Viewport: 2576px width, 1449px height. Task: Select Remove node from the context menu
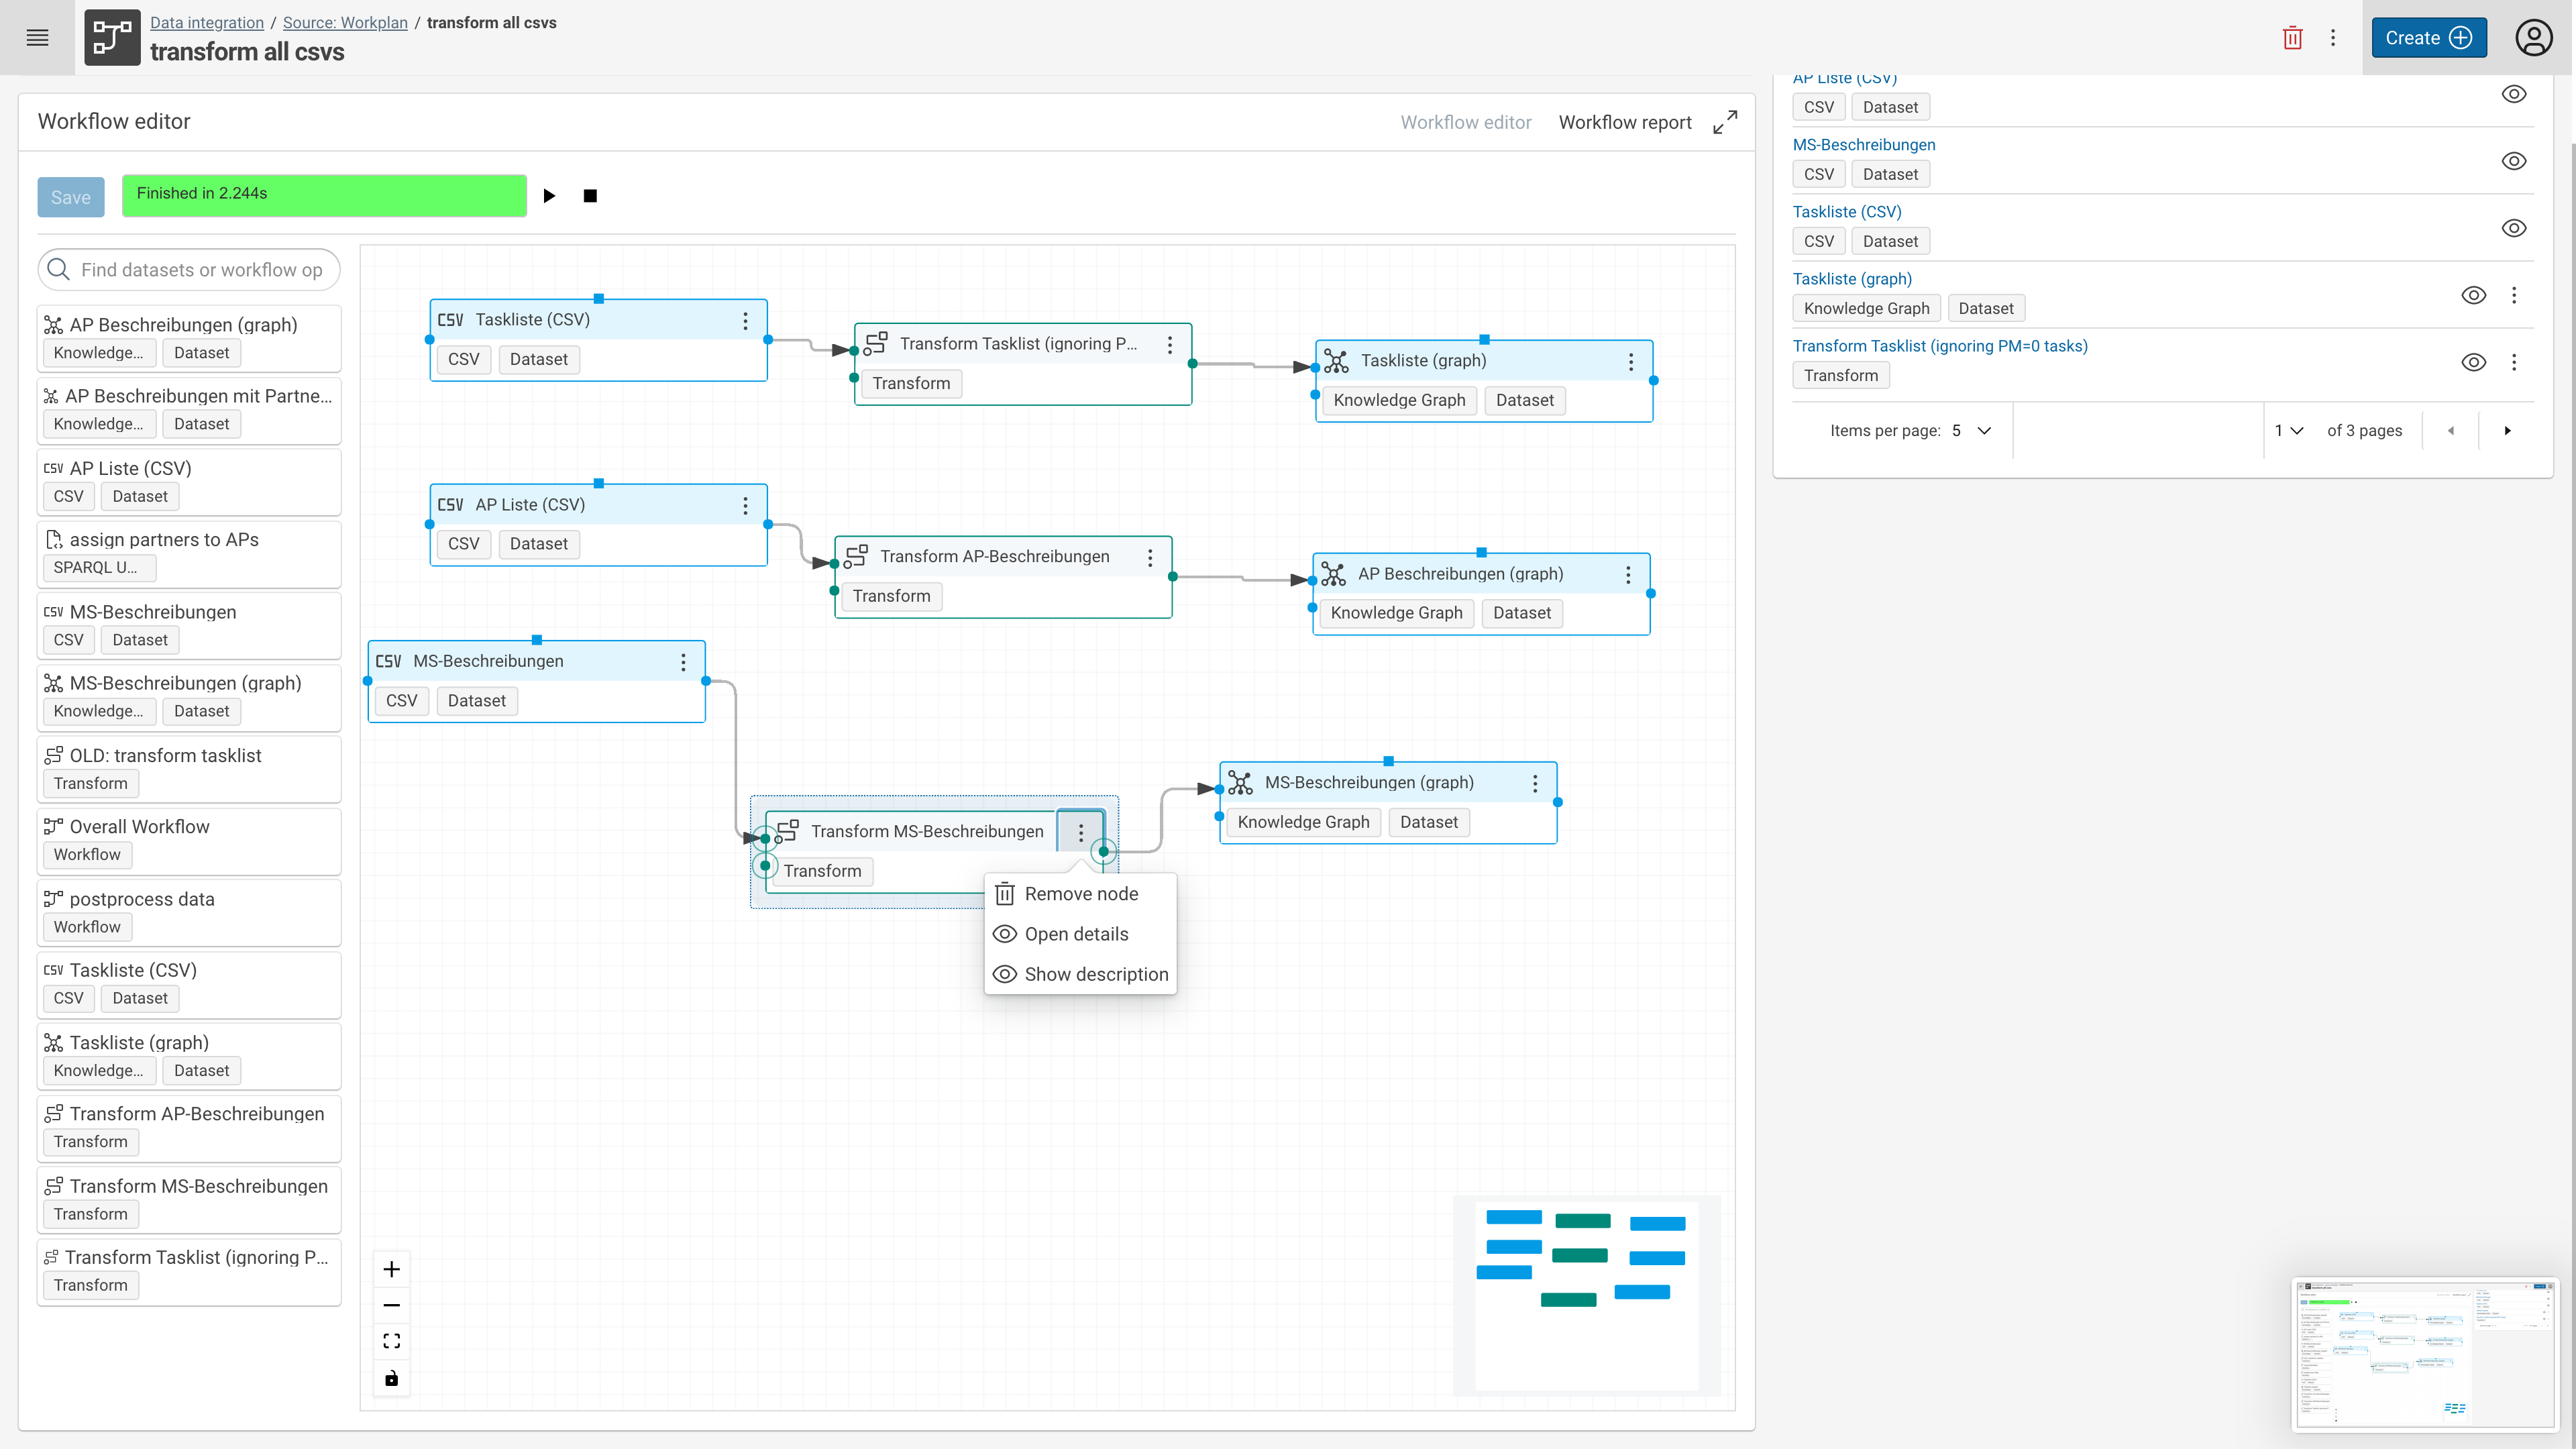1081,893
